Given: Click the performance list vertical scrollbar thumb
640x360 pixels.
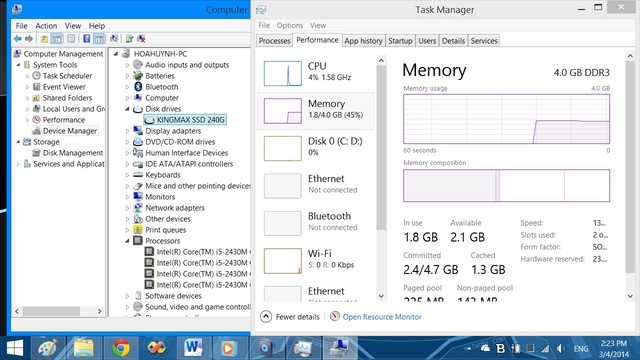Looking at the screenshot, I should click(x=381, y=147).
